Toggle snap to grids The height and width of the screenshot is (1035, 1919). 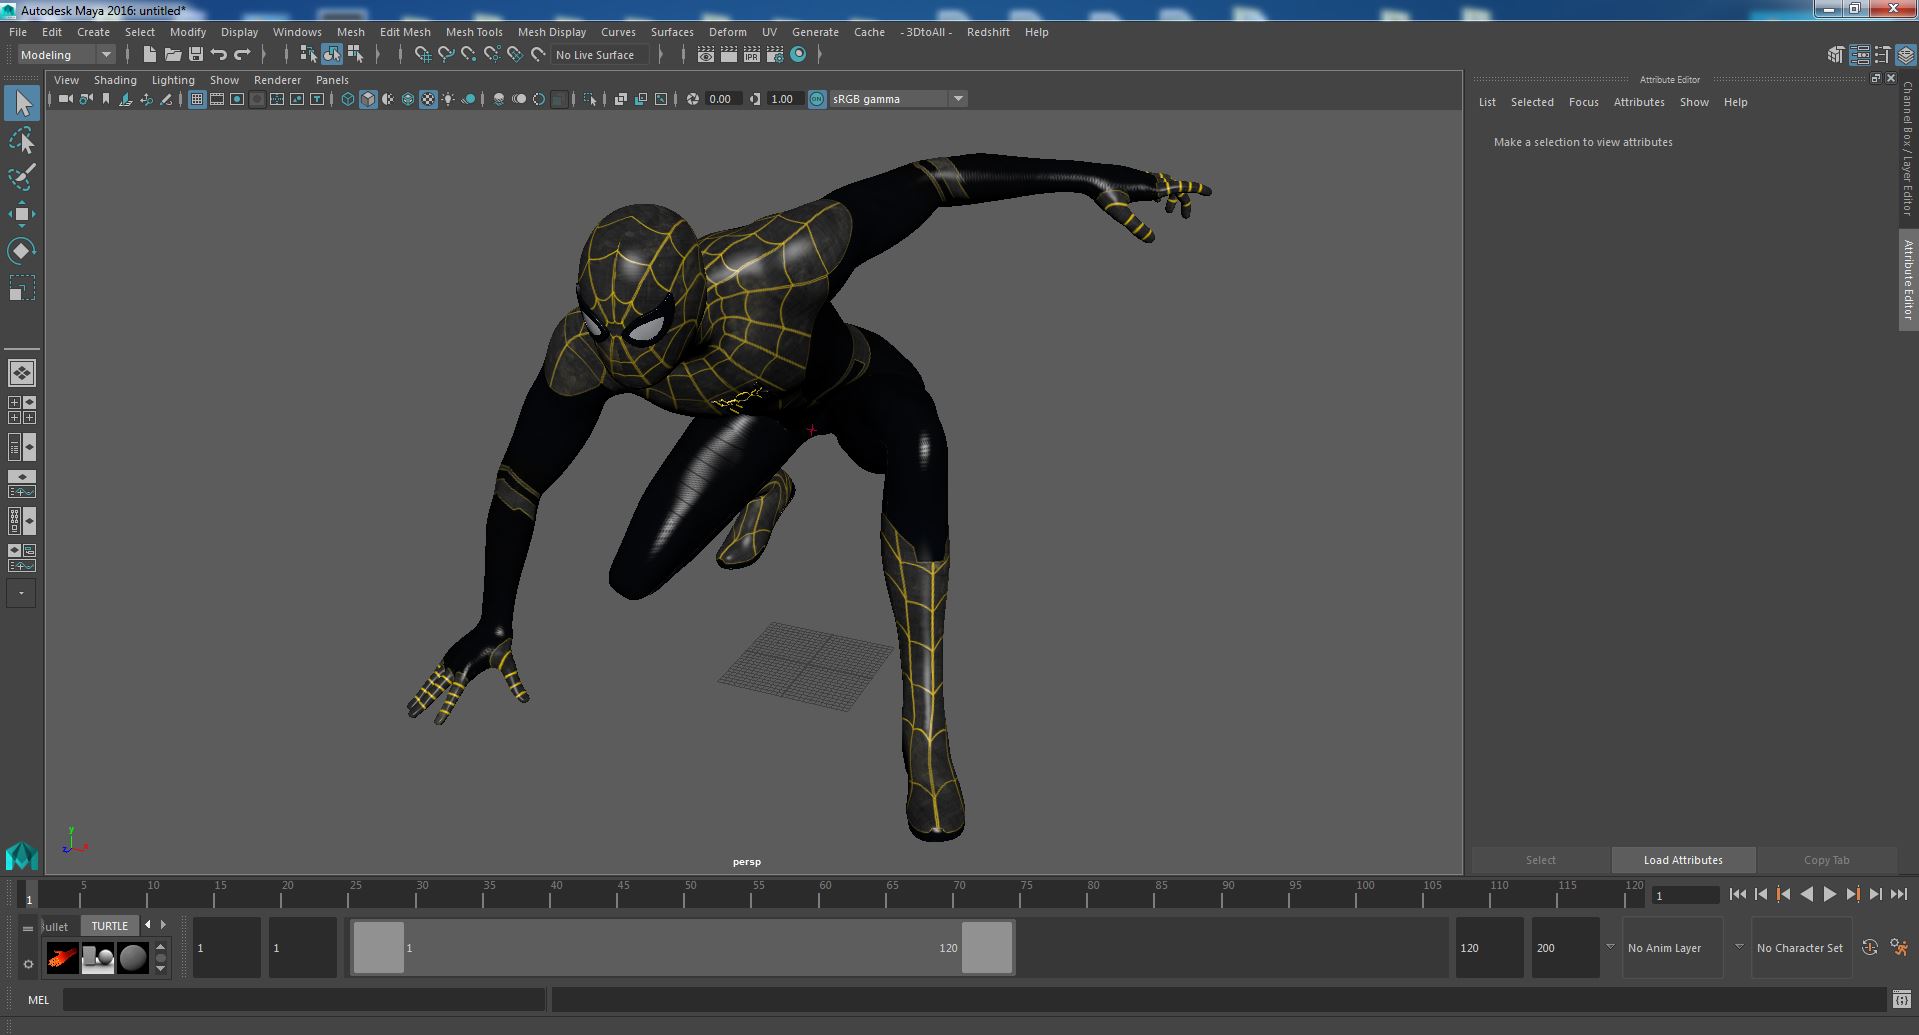[422, 55]
